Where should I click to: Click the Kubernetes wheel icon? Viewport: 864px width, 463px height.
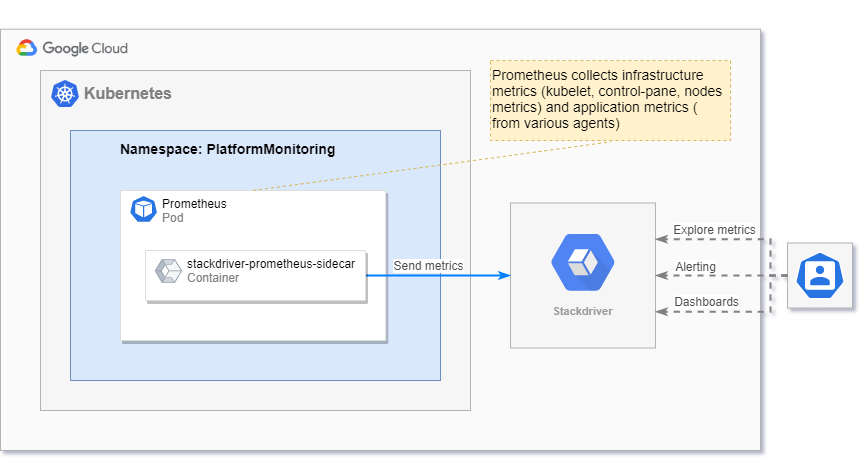click(x=64, y=94)
